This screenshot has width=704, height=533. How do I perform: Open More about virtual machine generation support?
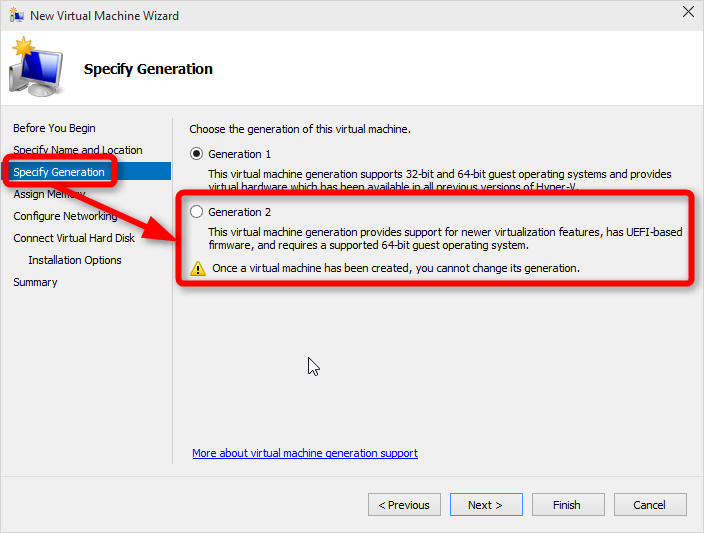pos(305,453)
